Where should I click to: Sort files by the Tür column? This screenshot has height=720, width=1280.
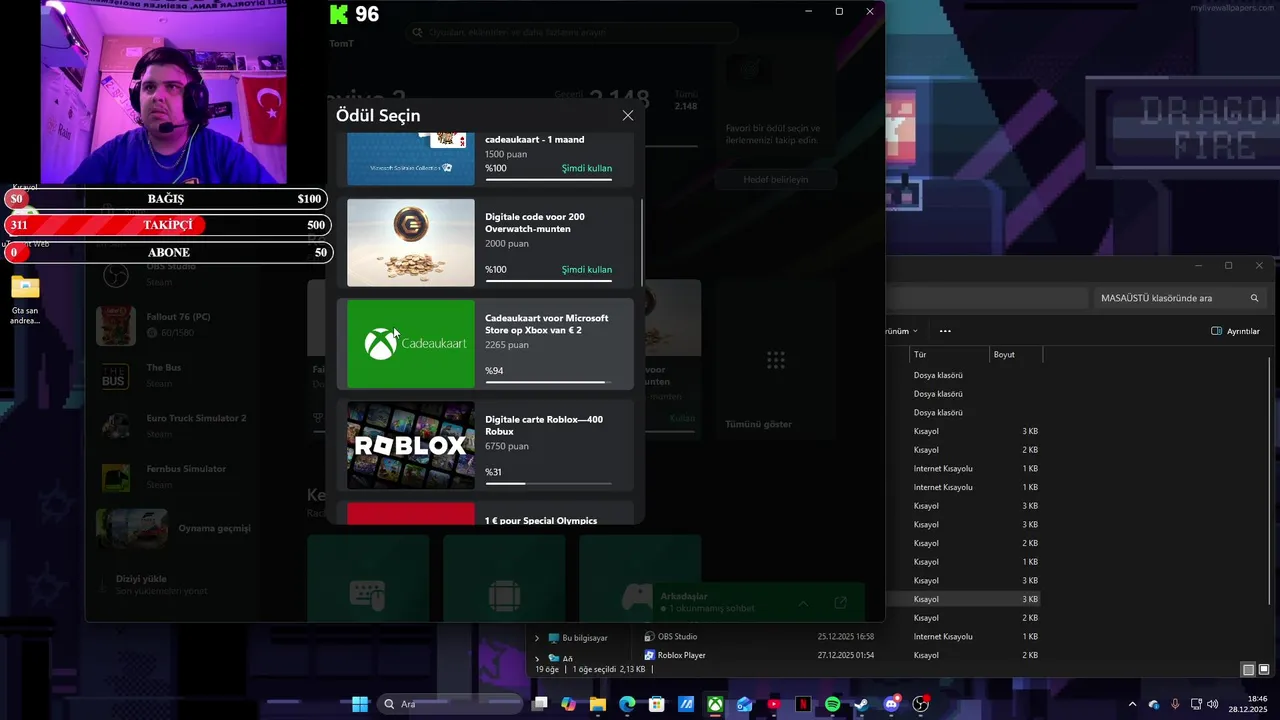tap(950, 355)
